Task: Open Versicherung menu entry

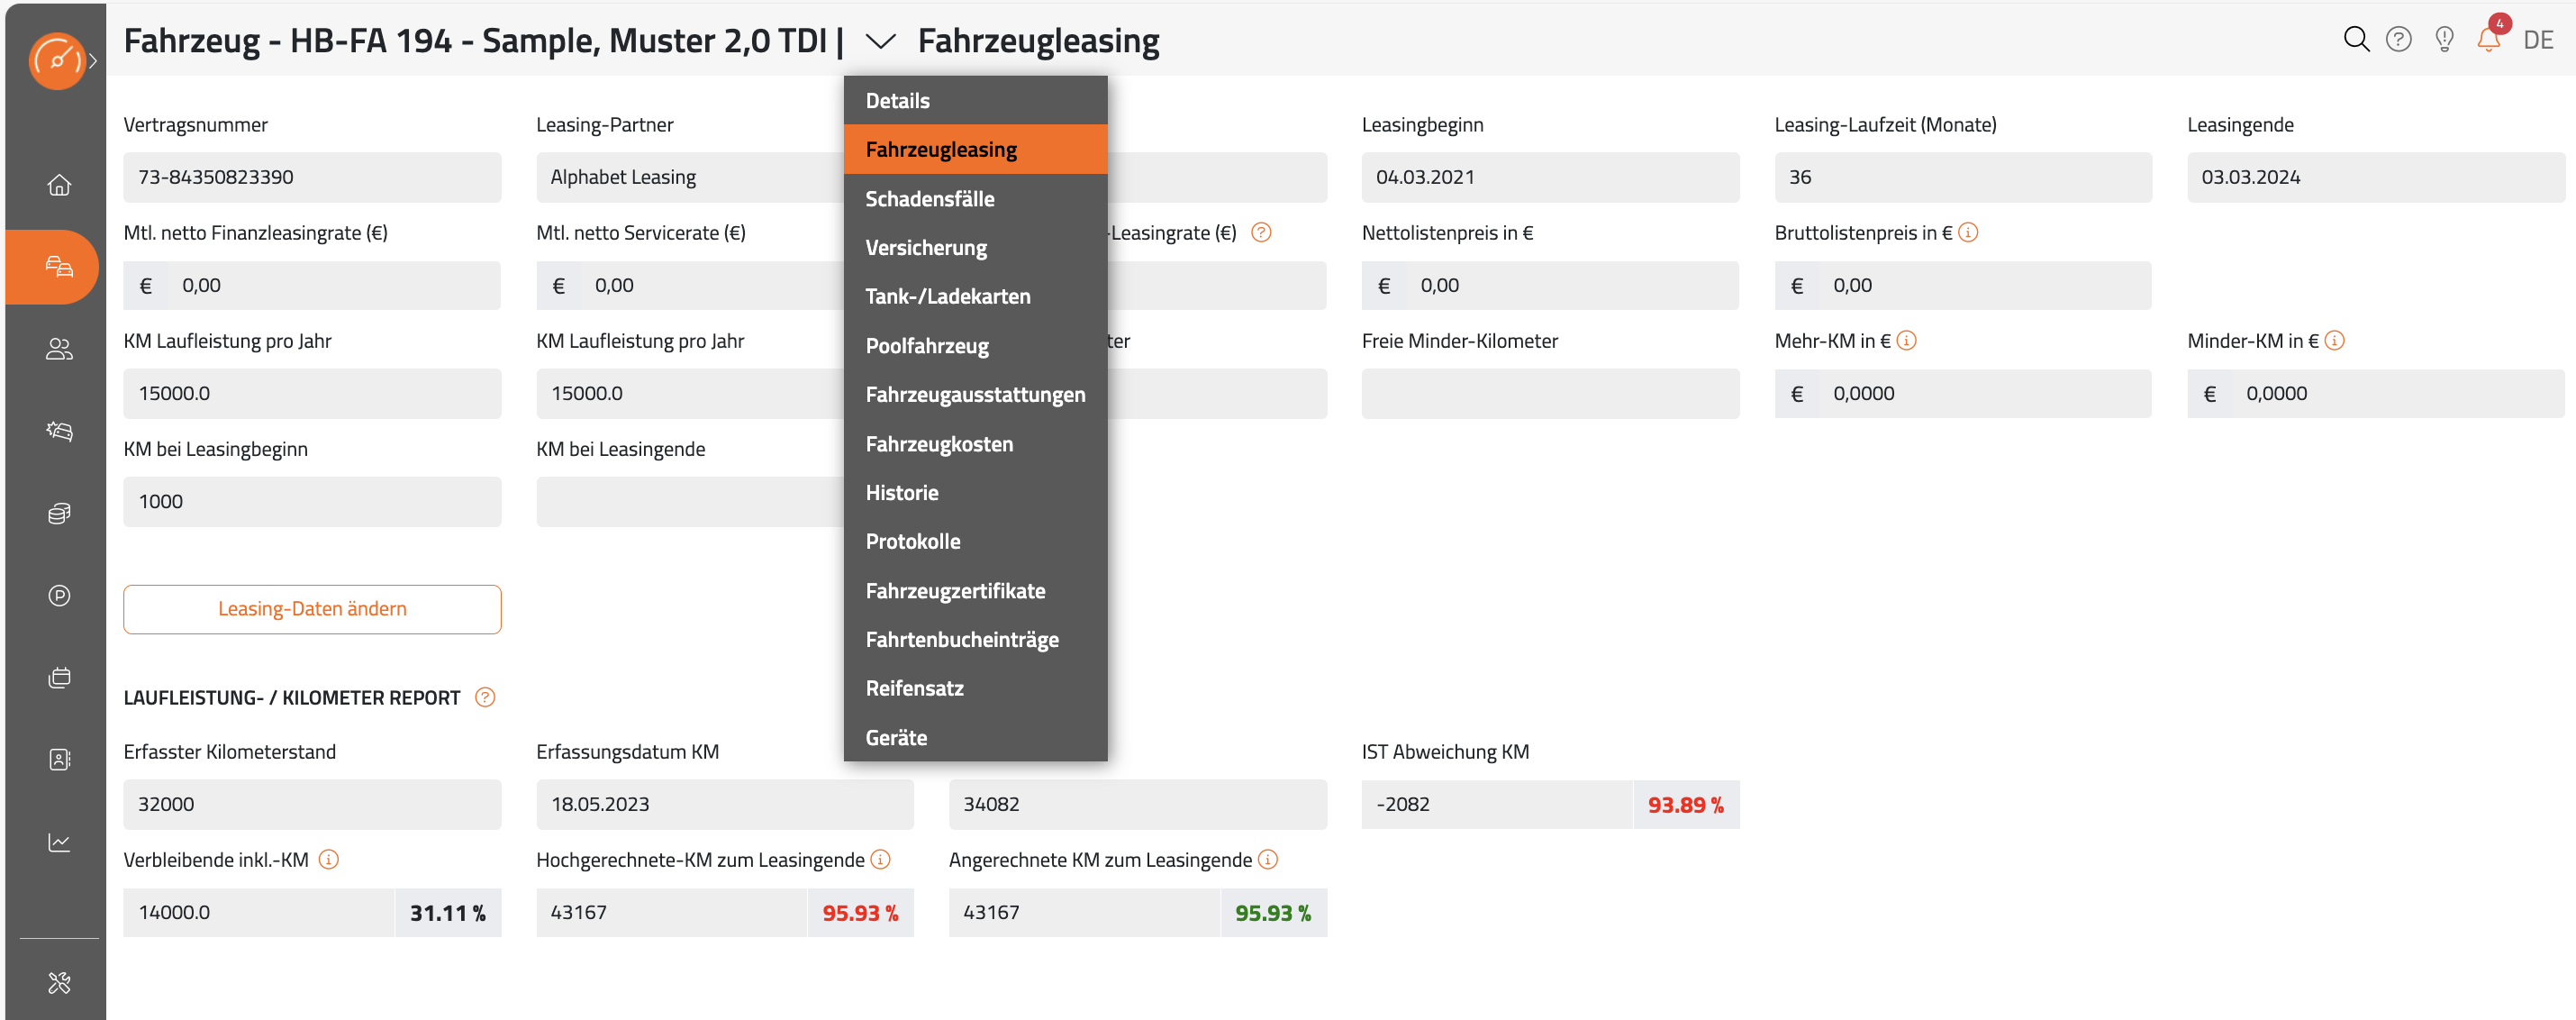Action: 975,247
